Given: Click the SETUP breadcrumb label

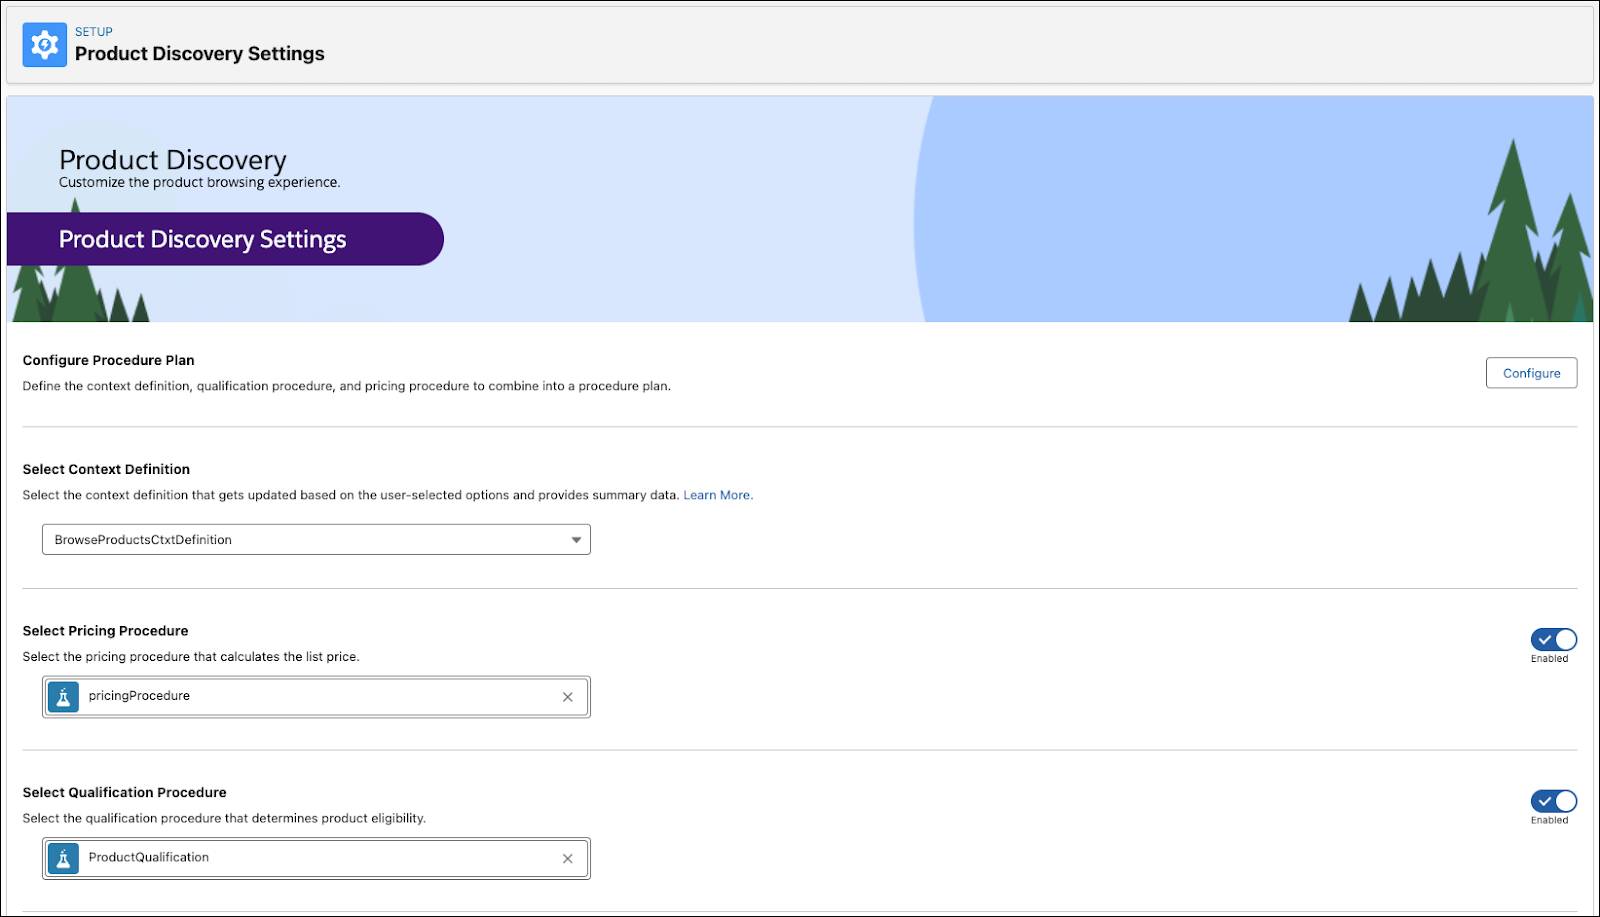Looking at the screenshot, I should [x=94, y=31].
